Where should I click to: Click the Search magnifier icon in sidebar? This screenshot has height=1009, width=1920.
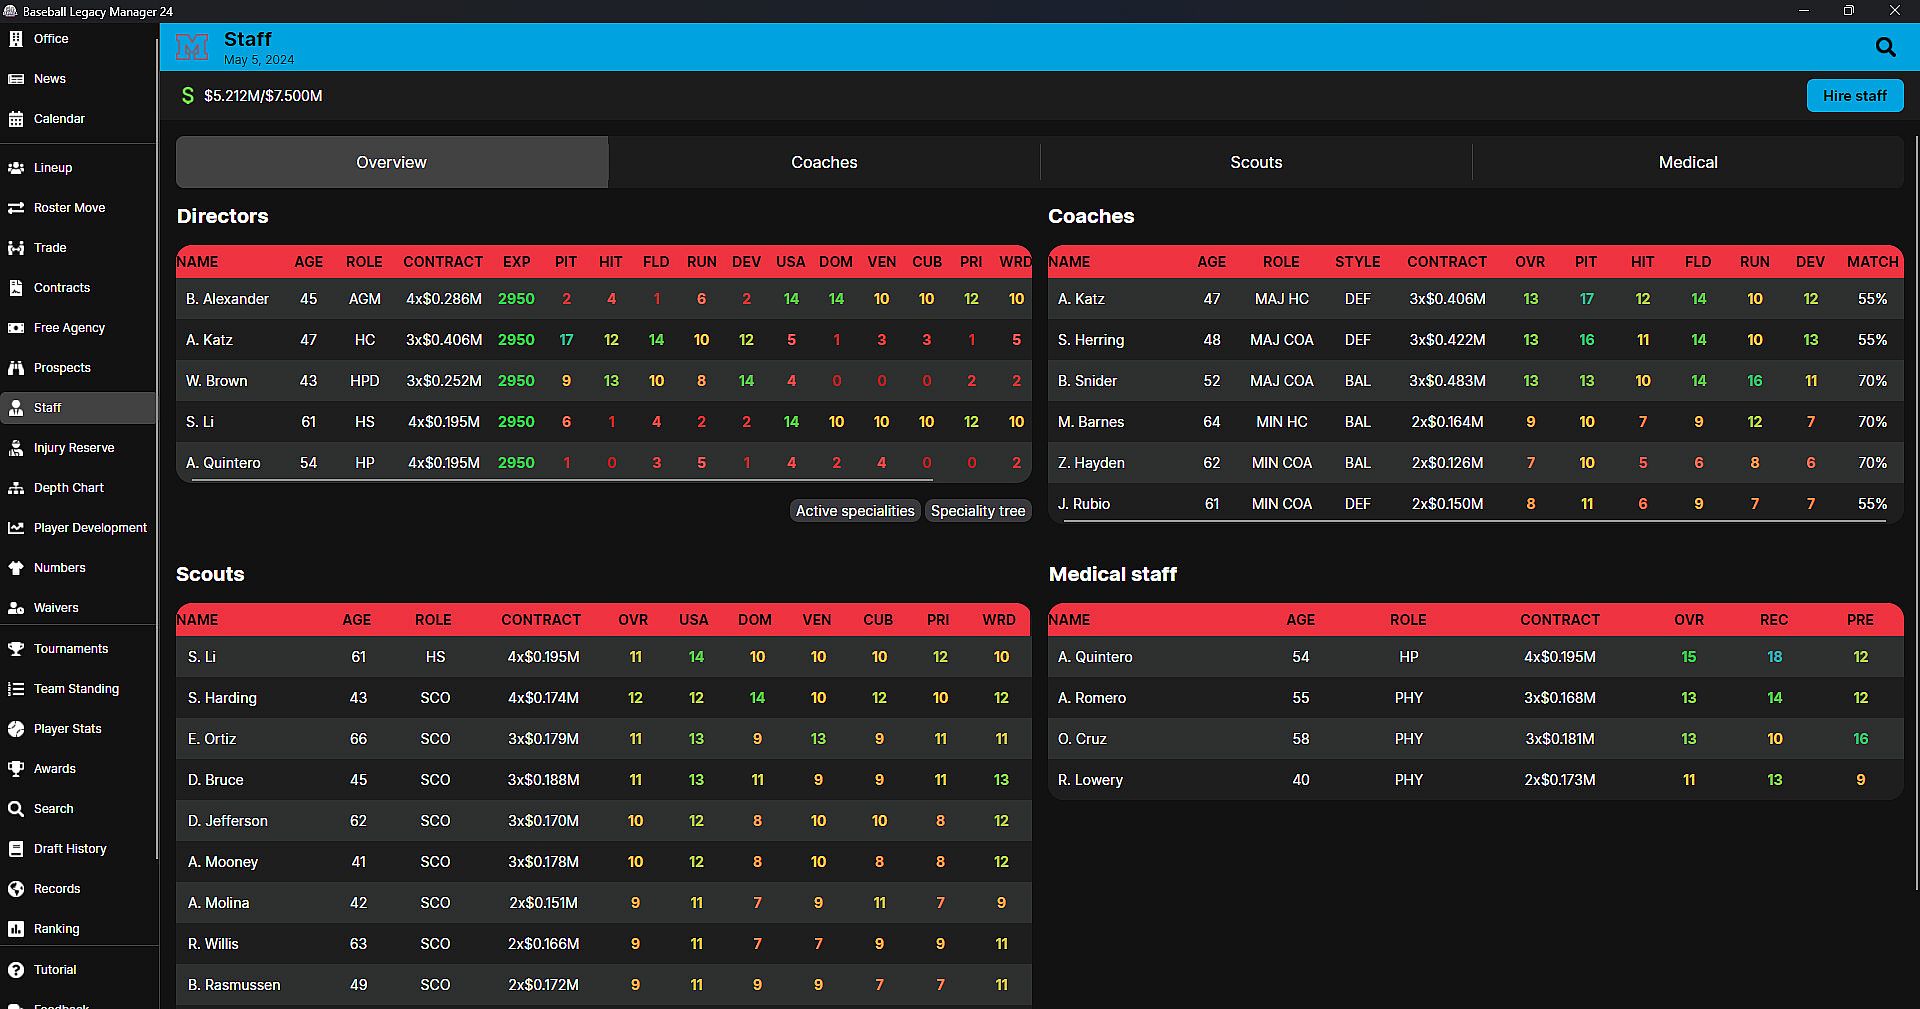click(16, 809)
